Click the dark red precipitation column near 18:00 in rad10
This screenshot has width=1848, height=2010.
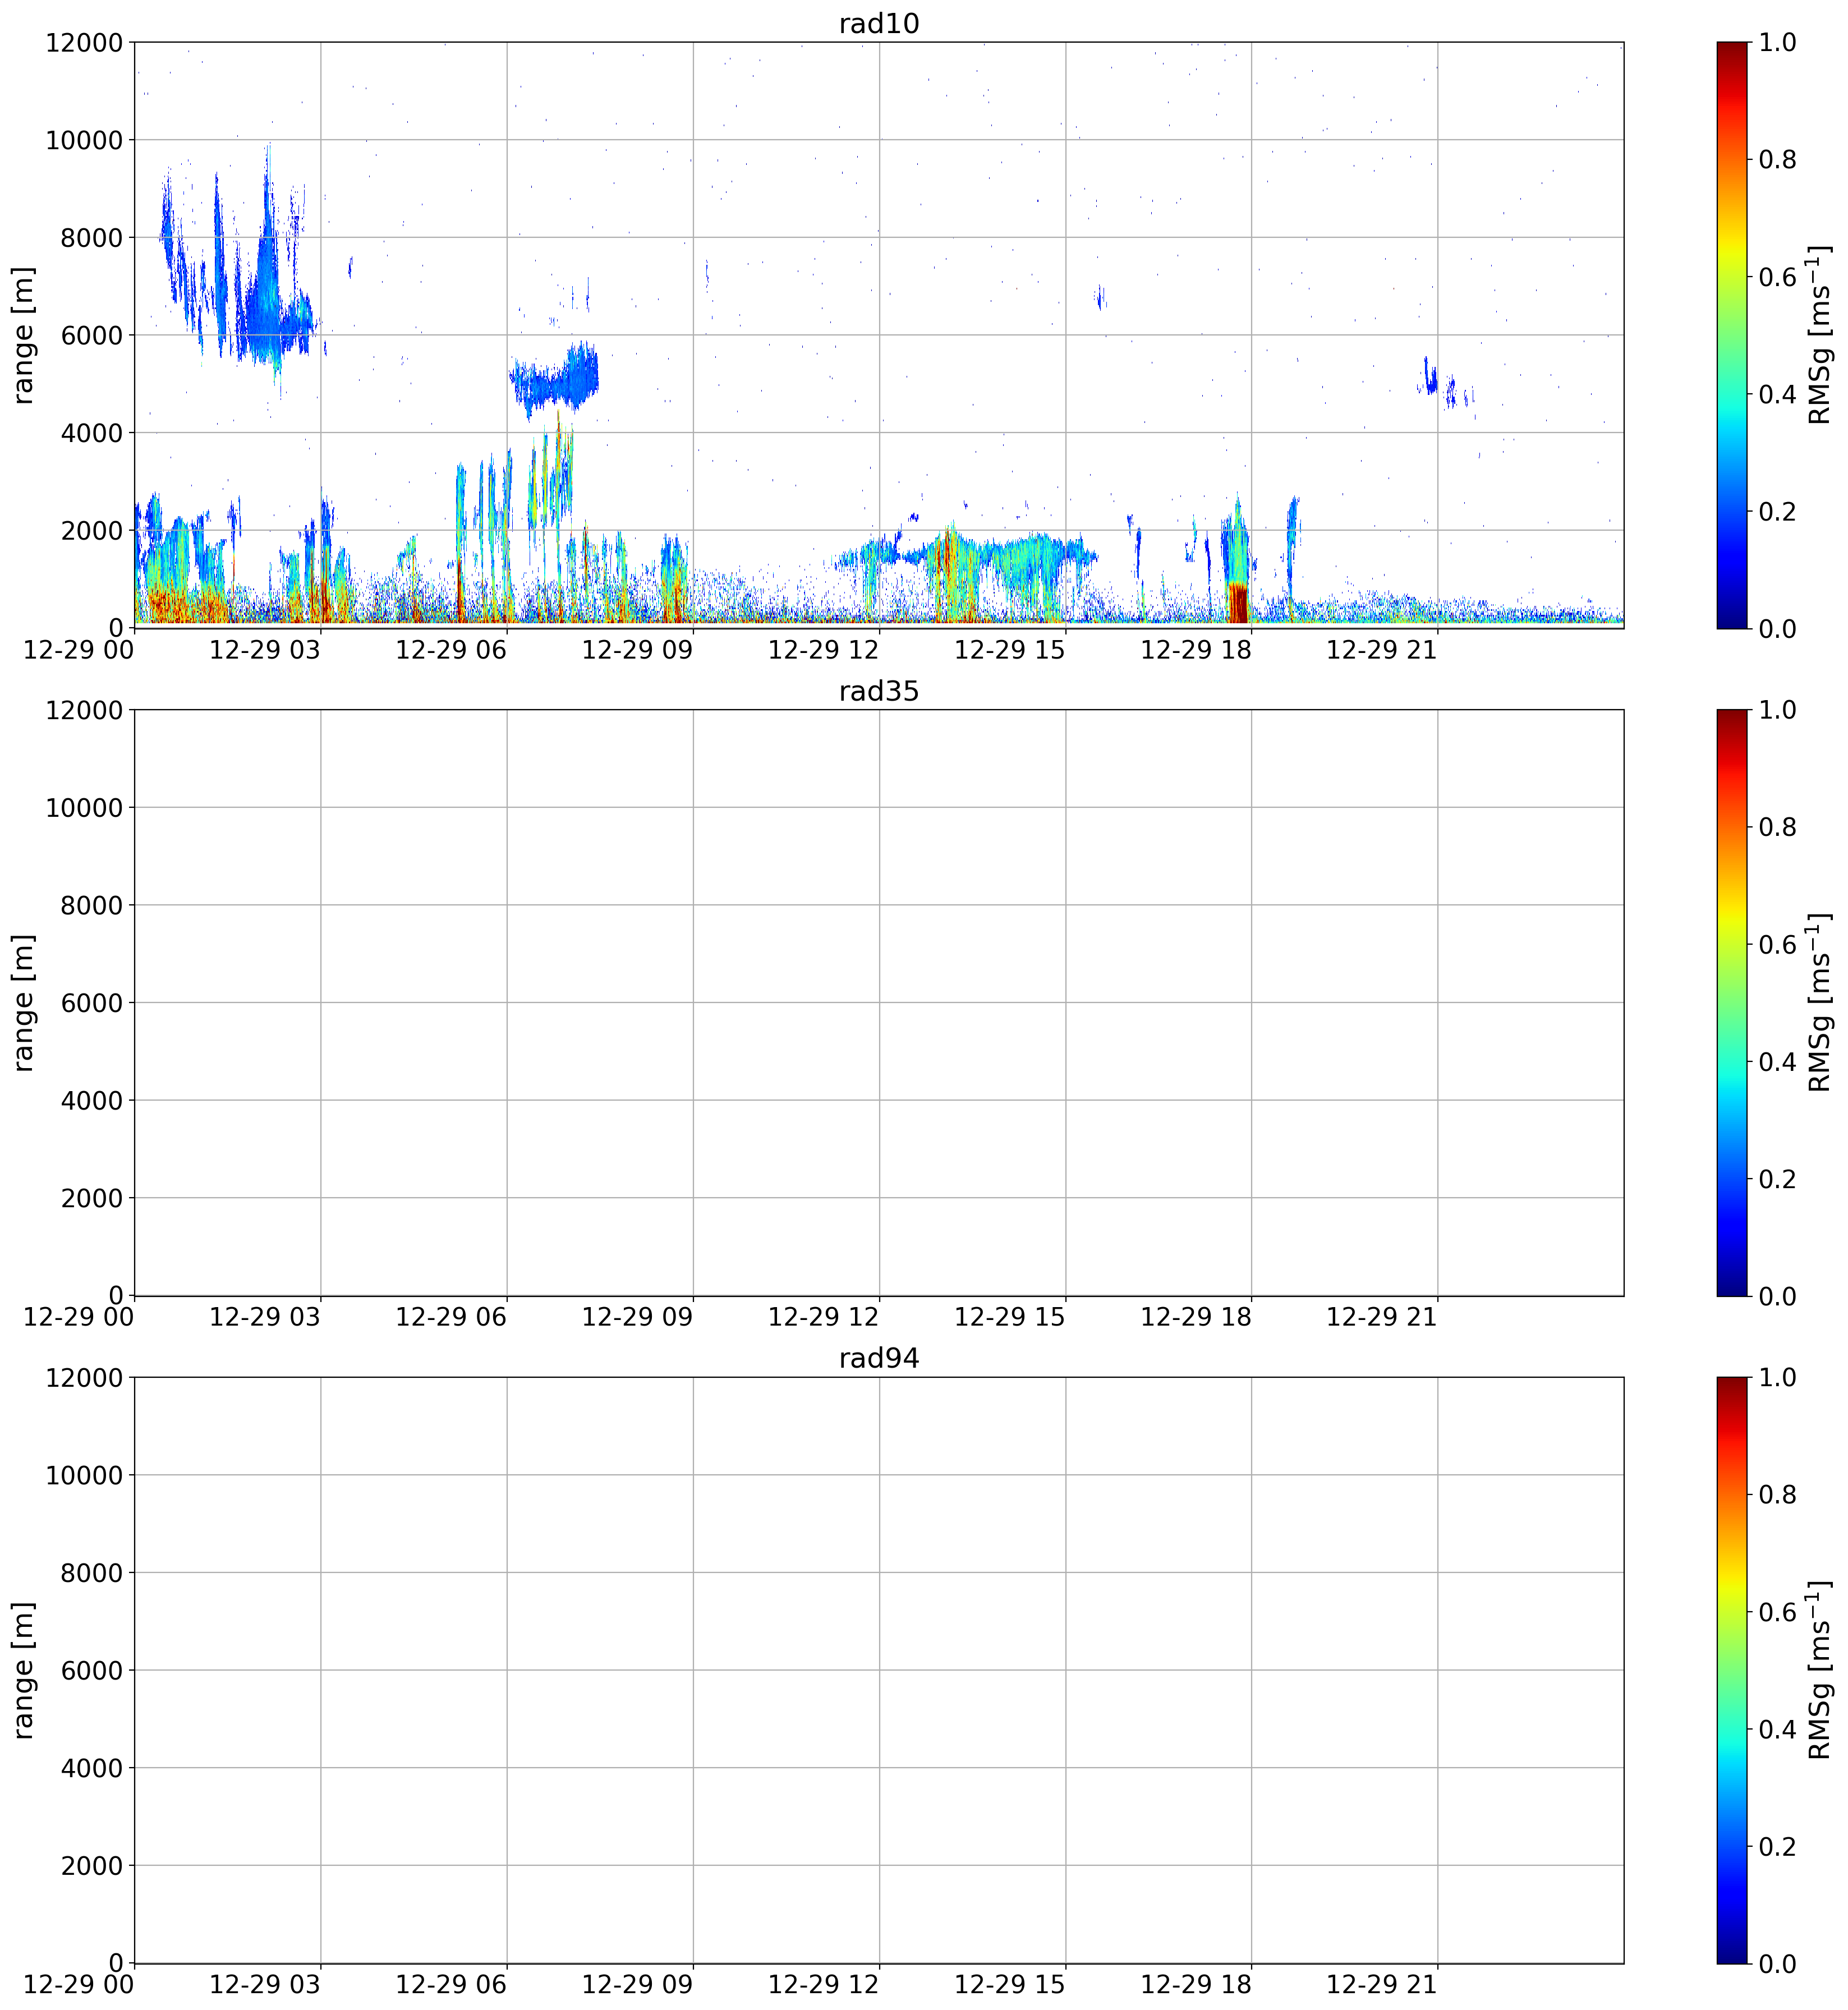[x=1238, y=602]
